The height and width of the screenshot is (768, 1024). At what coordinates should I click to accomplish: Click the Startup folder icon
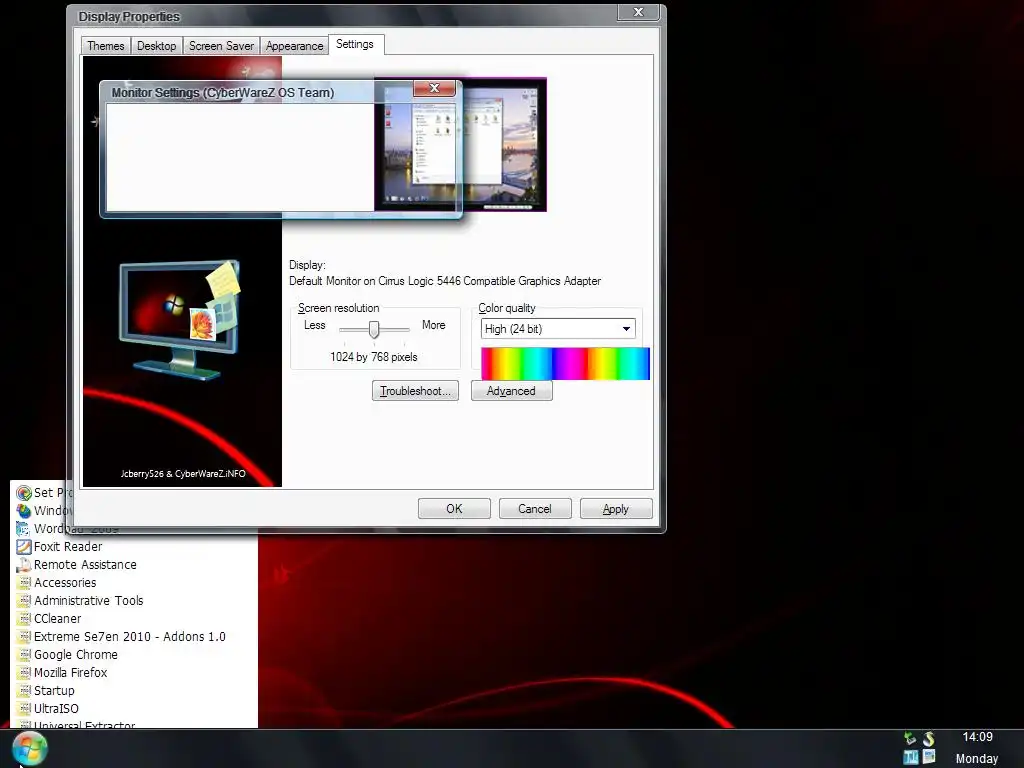(24, 690)
